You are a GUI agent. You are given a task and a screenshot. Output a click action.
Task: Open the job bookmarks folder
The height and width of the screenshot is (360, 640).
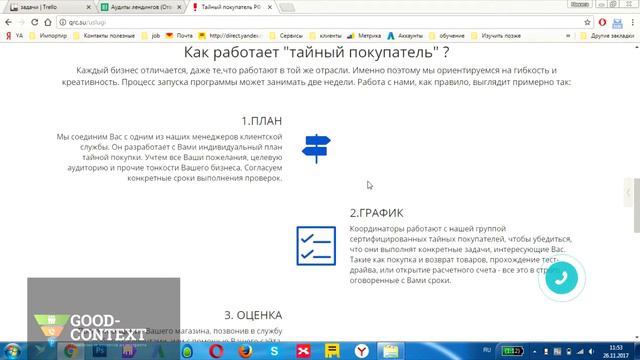[x=151, y=36]
